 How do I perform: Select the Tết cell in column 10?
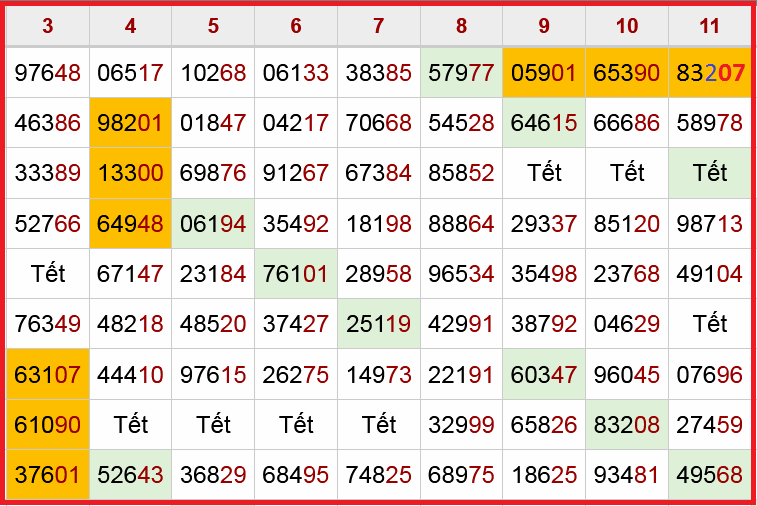coord(627,173)
